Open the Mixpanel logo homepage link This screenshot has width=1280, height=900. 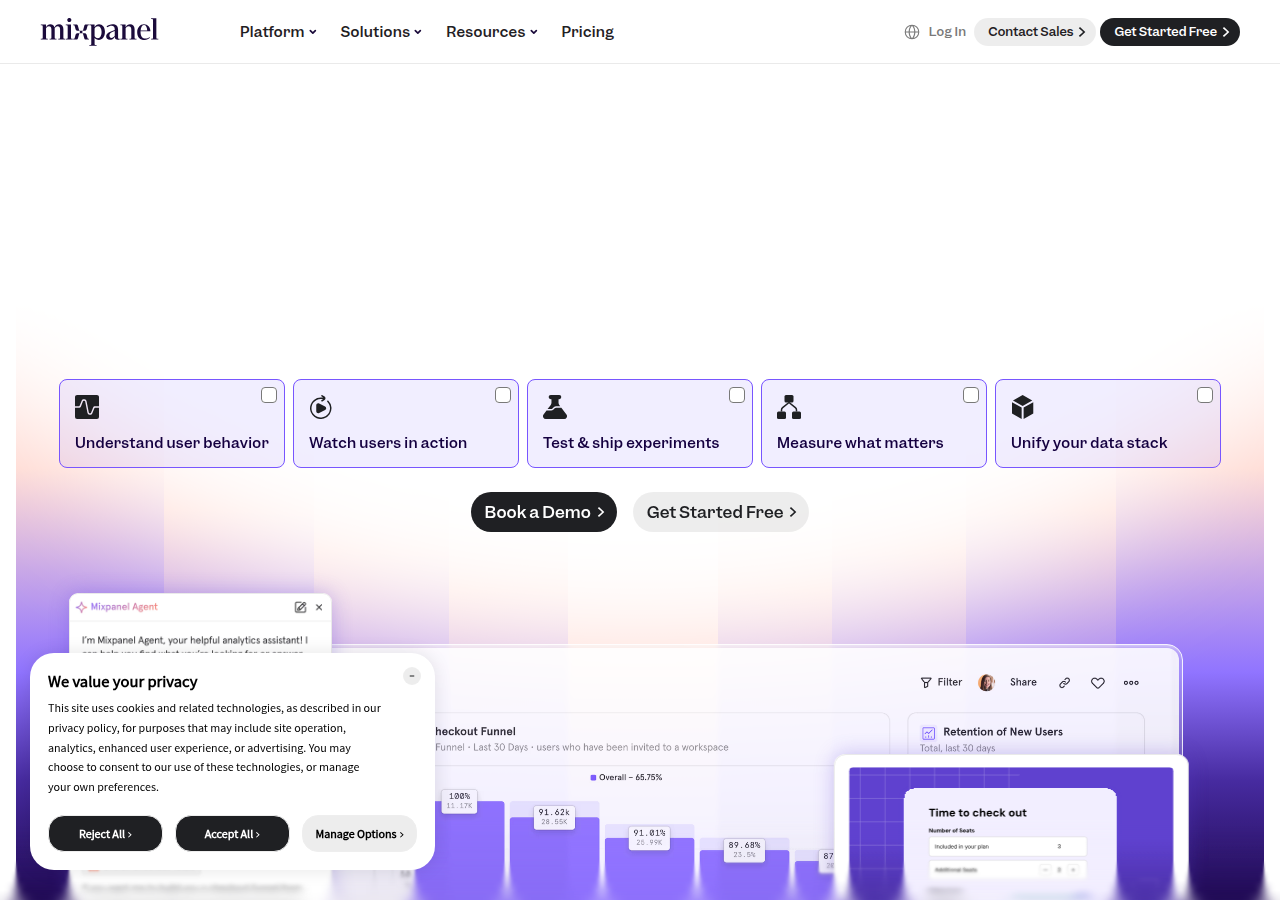pos(99,31)
